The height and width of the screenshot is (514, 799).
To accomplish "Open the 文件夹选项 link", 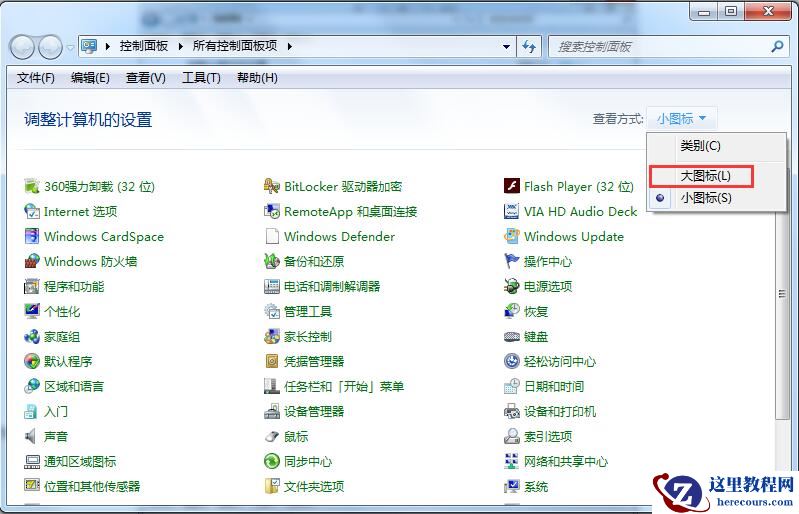I will pos(314,486).
